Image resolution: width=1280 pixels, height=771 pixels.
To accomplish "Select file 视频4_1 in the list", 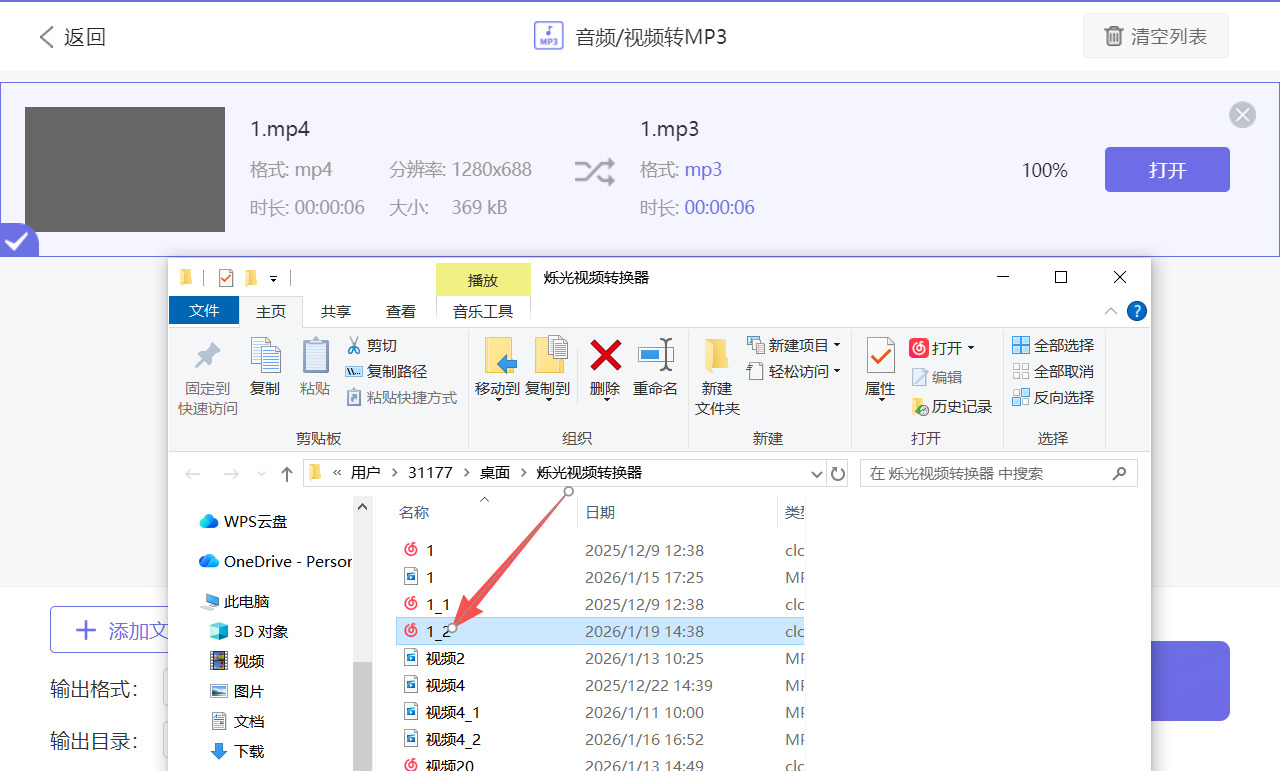I will 600,712.
